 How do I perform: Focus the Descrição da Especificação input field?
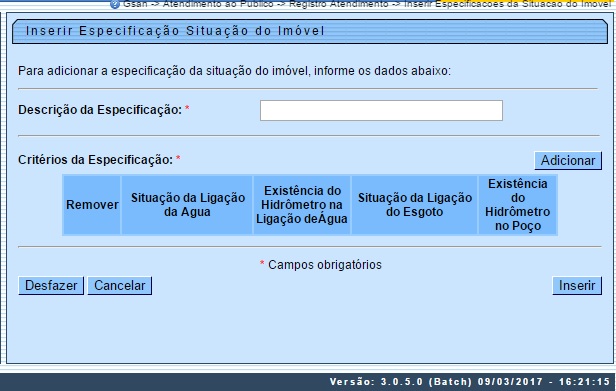click(x=381, y=110)
